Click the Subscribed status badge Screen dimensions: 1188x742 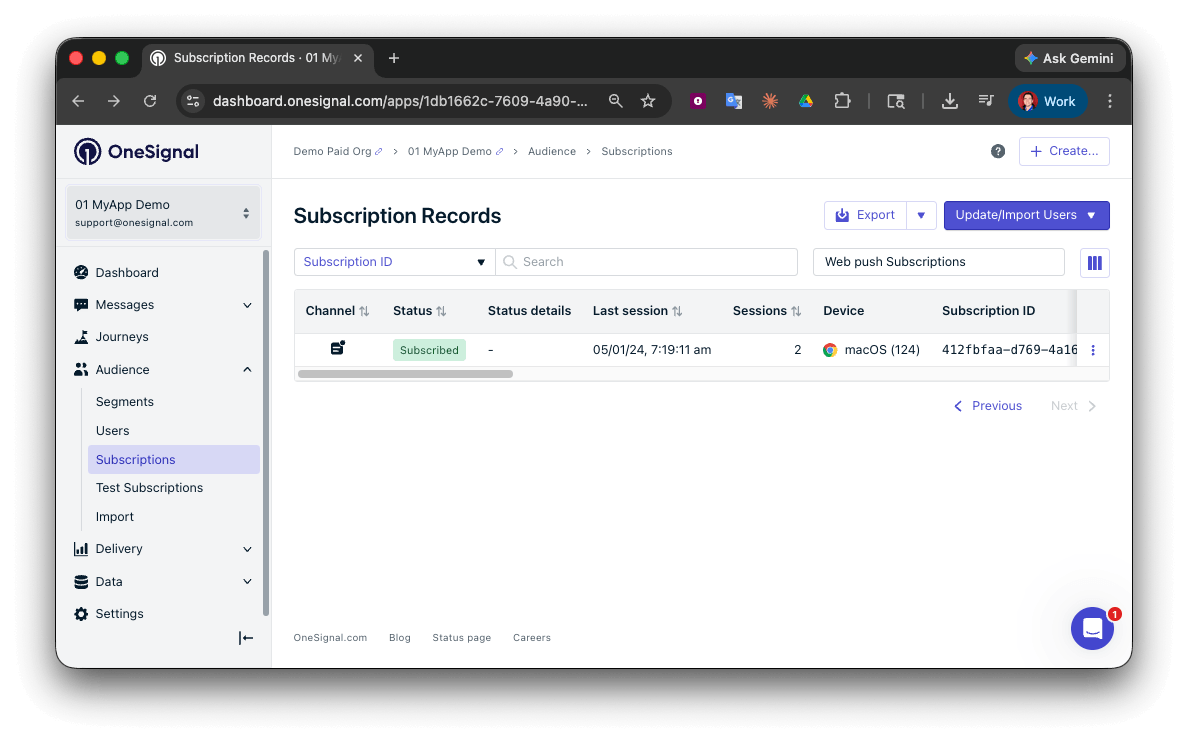tap(429, 350)
